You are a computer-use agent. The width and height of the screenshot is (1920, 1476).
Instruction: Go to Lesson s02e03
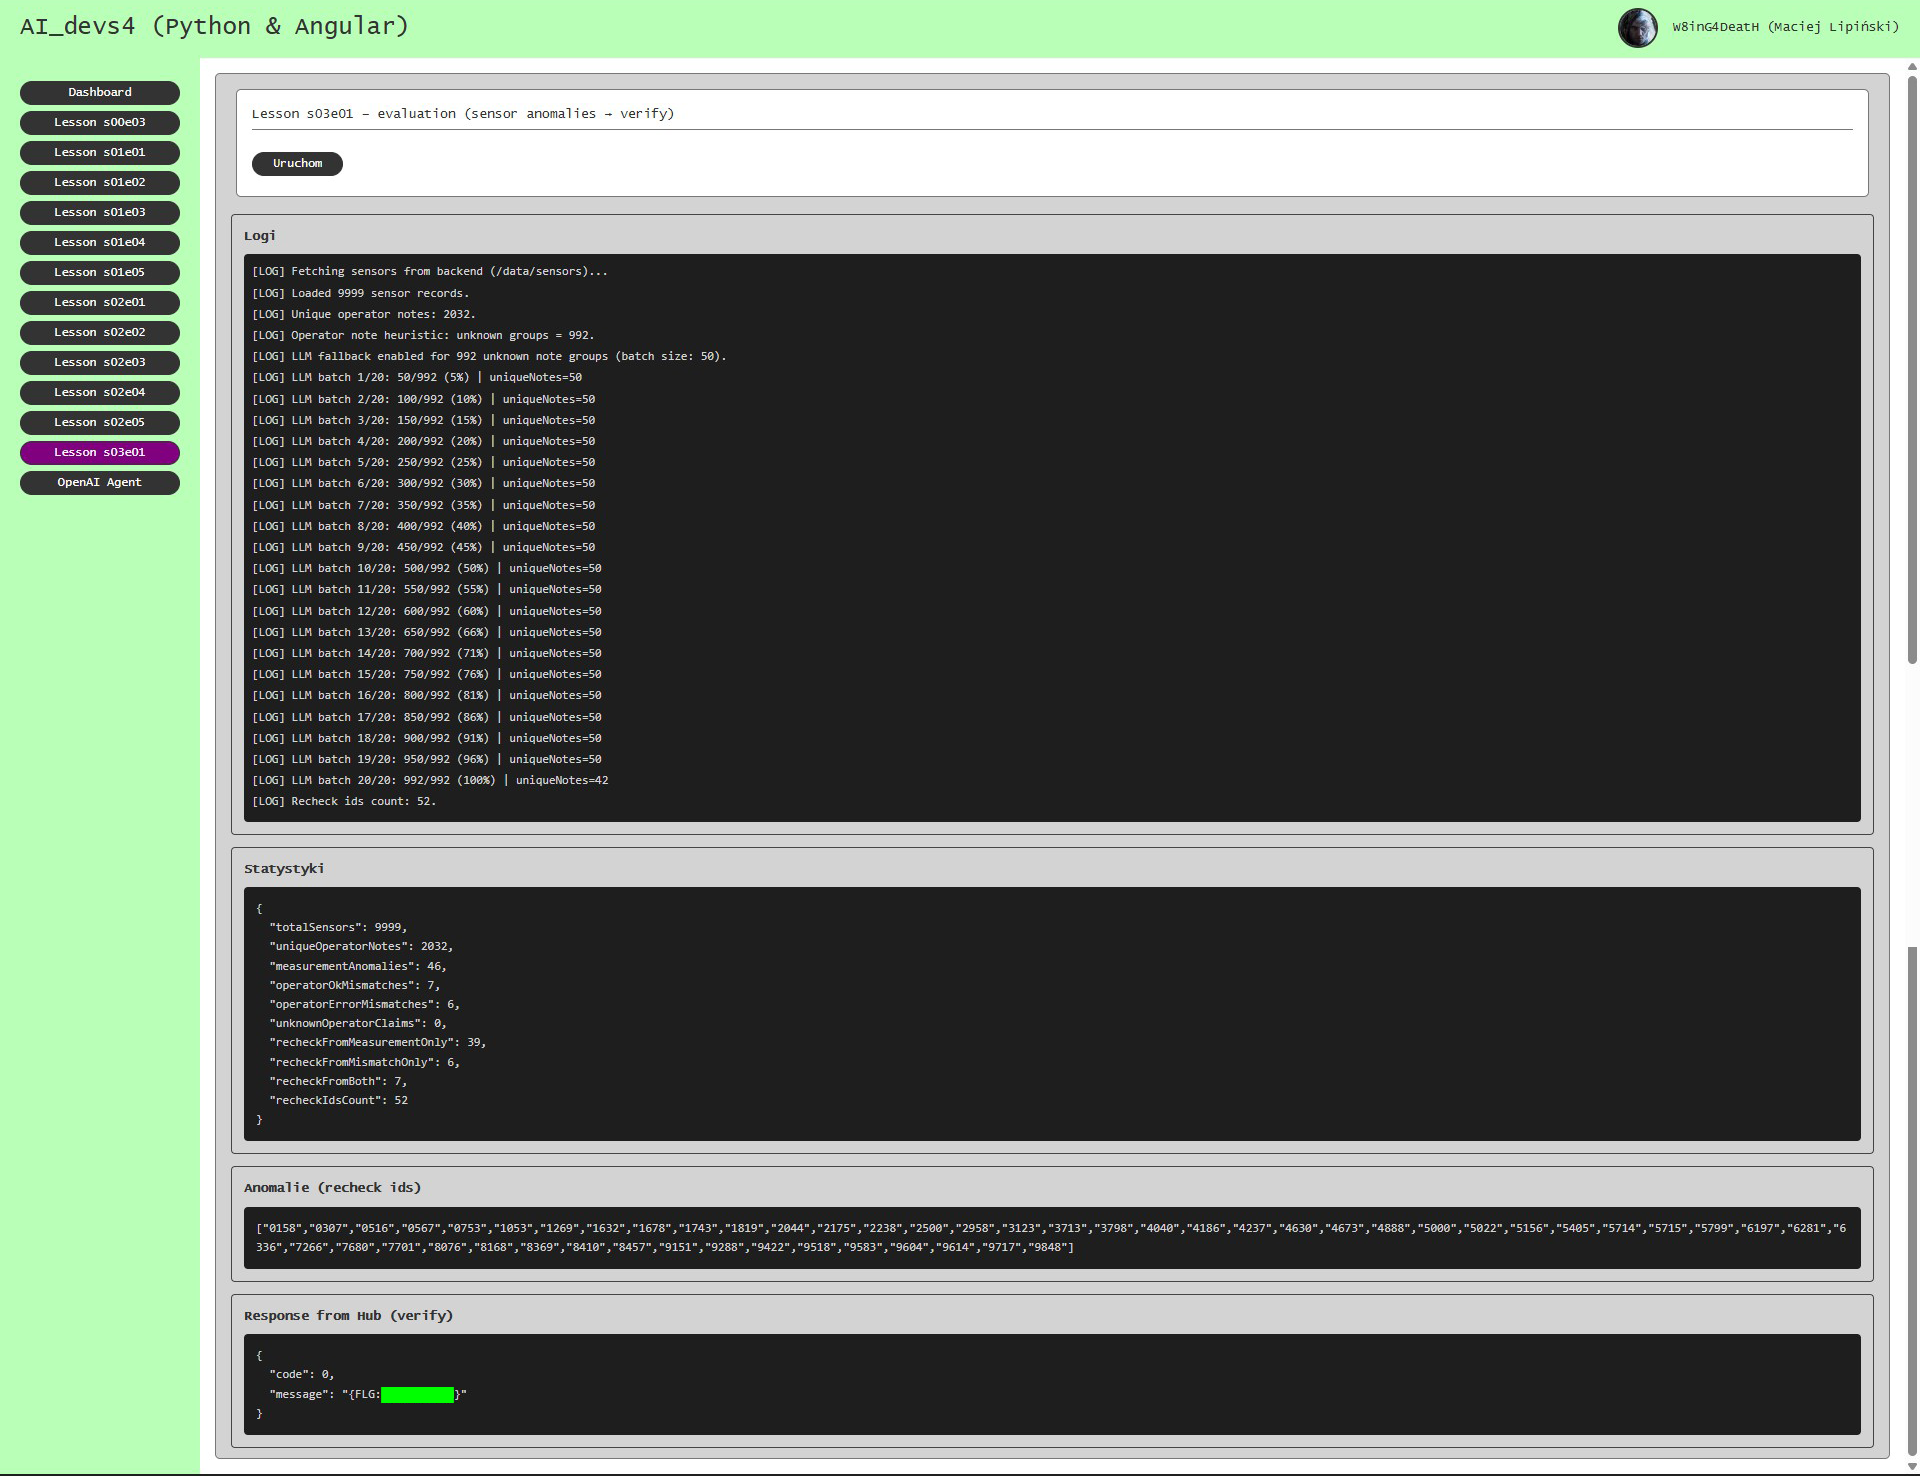[100, 362]
